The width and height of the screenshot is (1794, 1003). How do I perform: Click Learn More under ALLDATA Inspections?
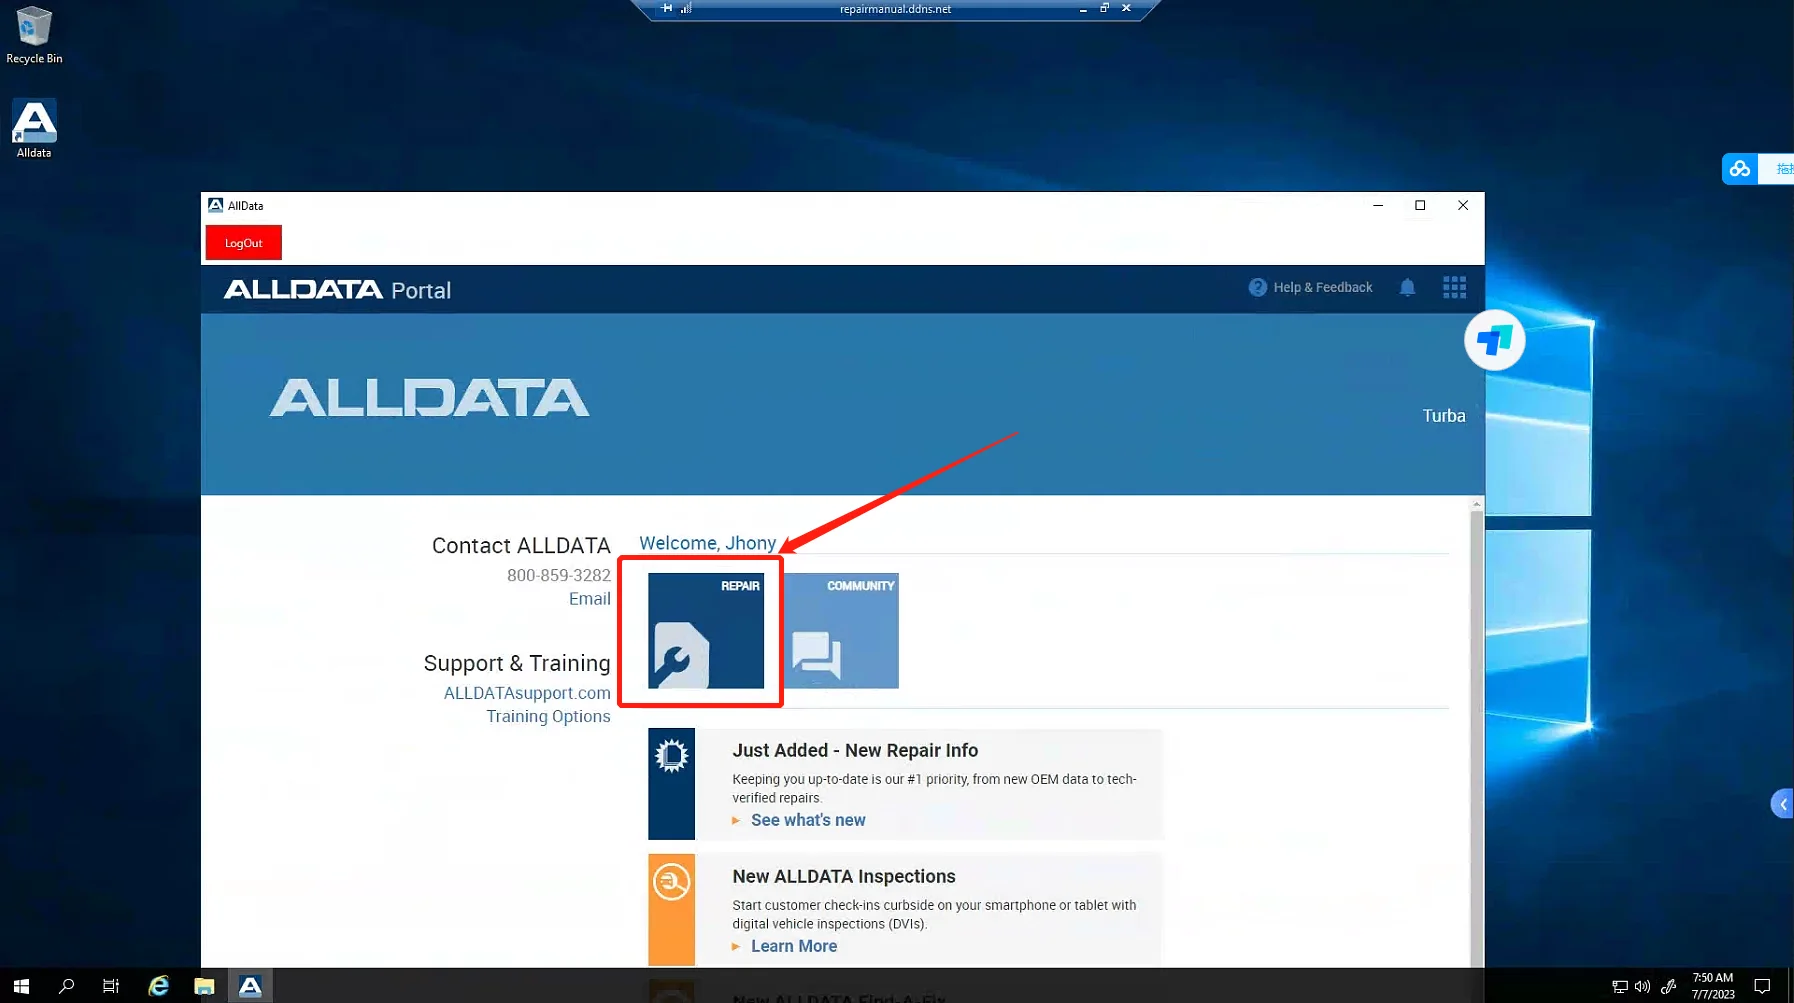(794, 946)
